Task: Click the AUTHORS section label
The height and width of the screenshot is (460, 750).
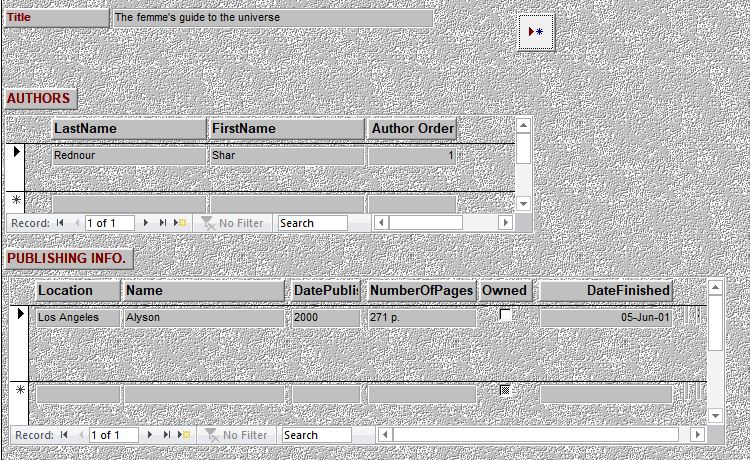Action: [x=39, y=99]
